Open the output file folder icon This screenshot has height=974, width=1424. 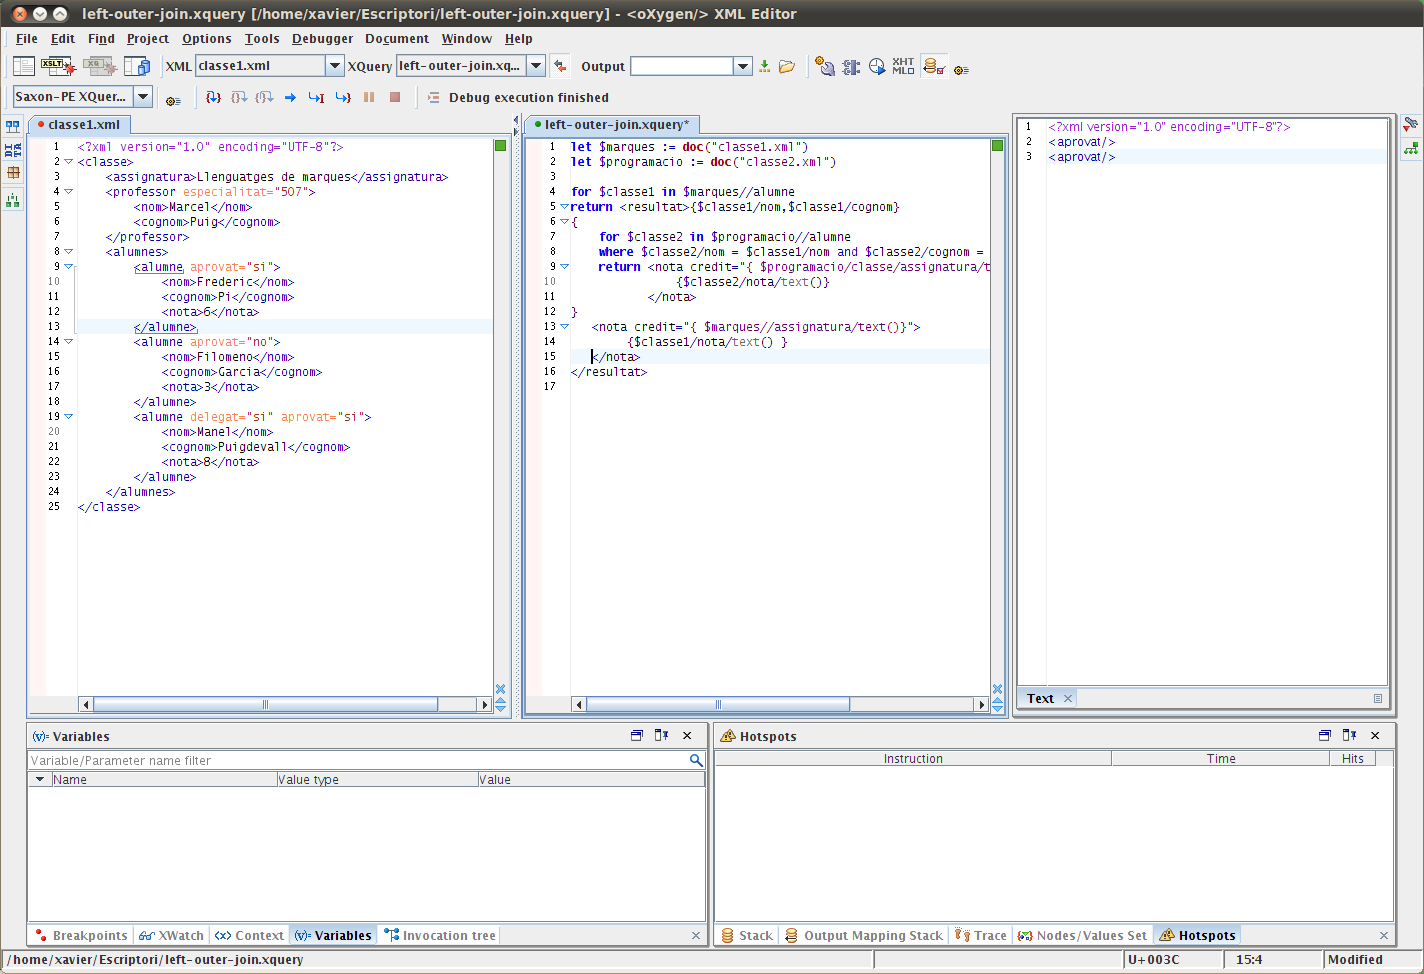pyautogui.click(x=787, y=66)
